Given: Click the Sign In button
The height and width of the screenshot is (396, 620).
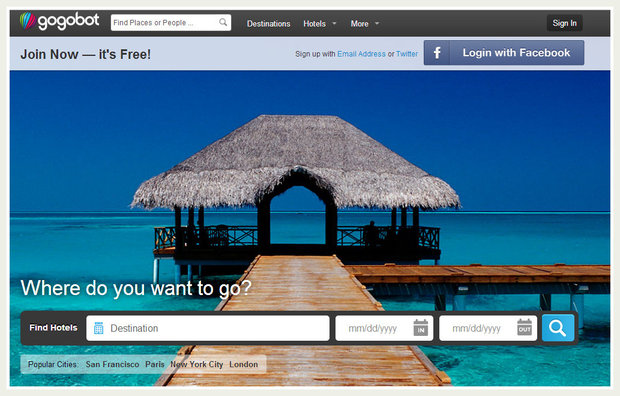Looking at the screenshot, I should pos(564,23).
